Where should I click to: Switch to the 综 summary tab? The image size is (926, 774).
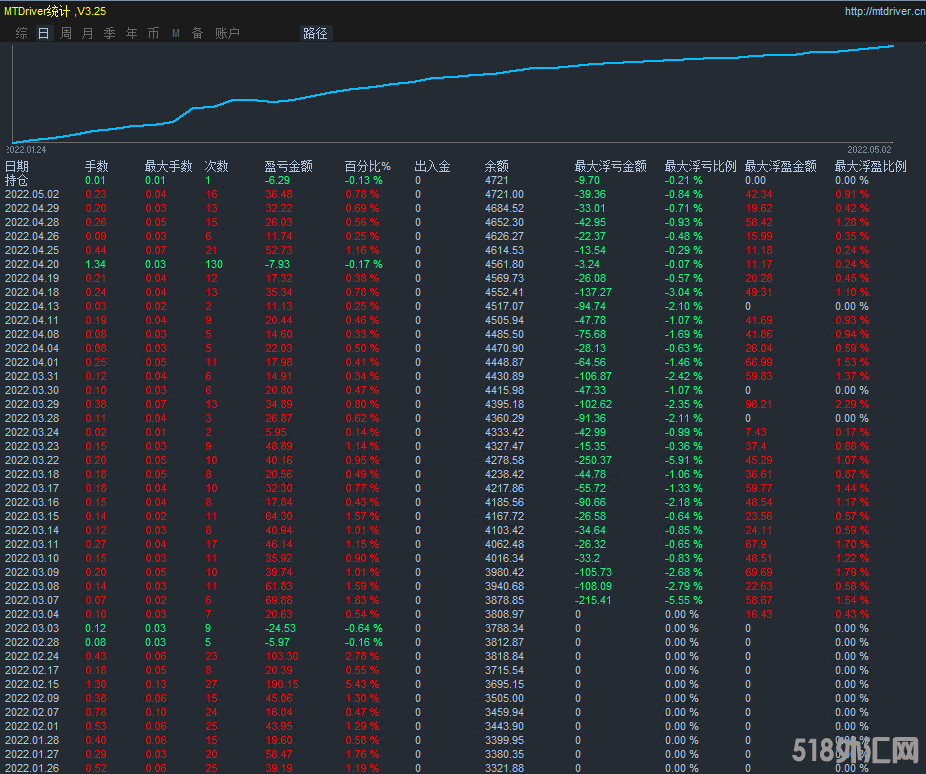(x=22, y=33)
